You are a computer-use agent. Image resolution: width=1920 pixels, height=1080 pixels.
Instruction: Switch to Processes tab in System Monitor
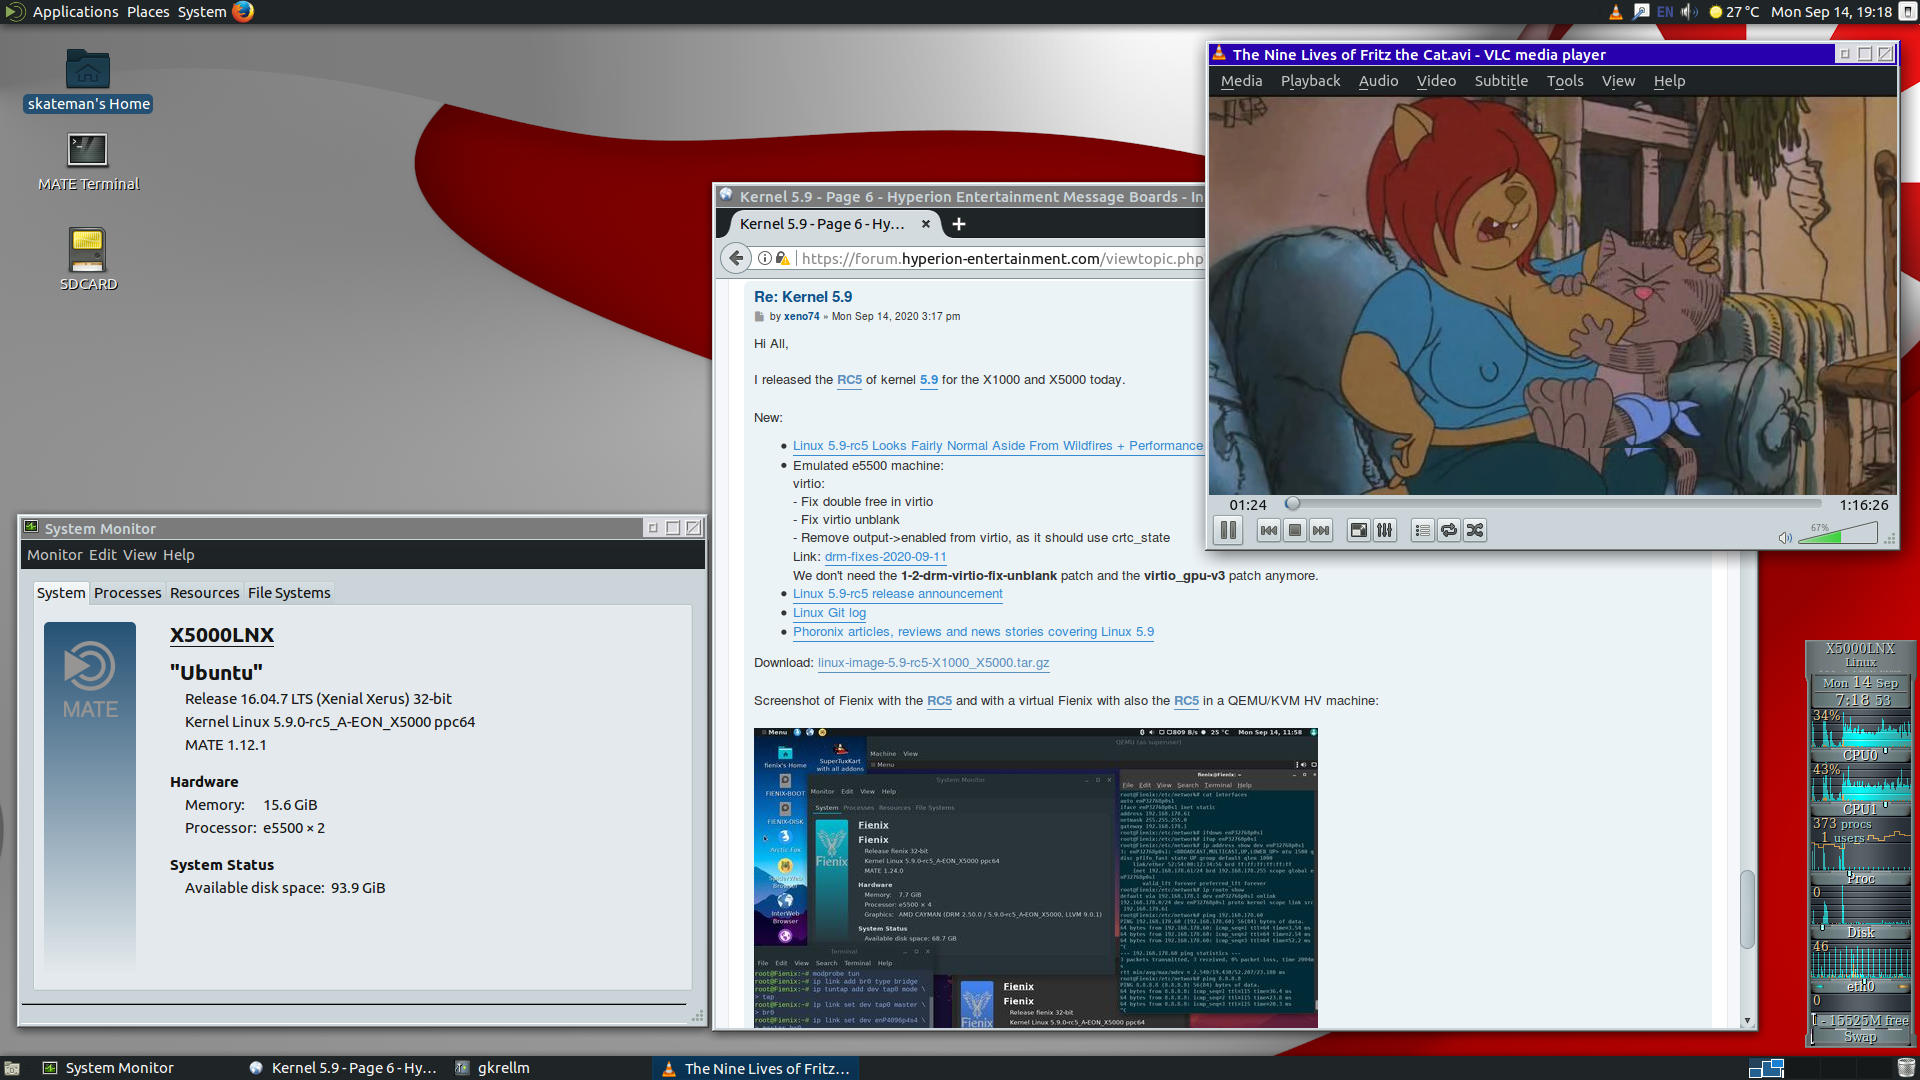point(127,593)
